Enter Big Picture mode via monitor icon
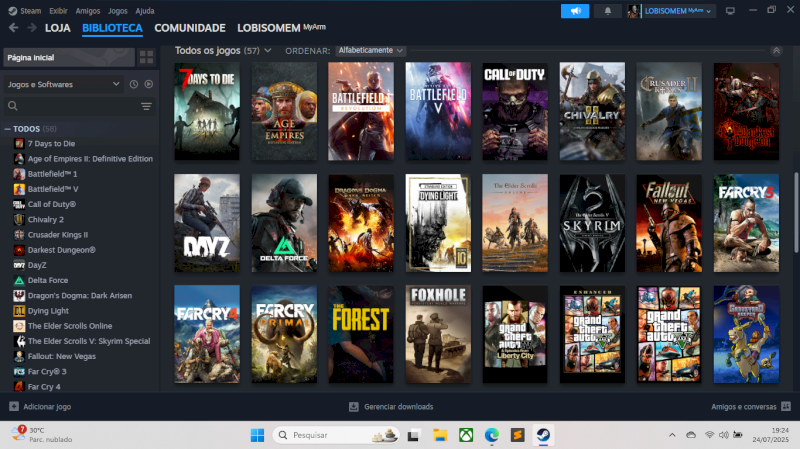Screen dimensions: 800x449 coord(729,11)
